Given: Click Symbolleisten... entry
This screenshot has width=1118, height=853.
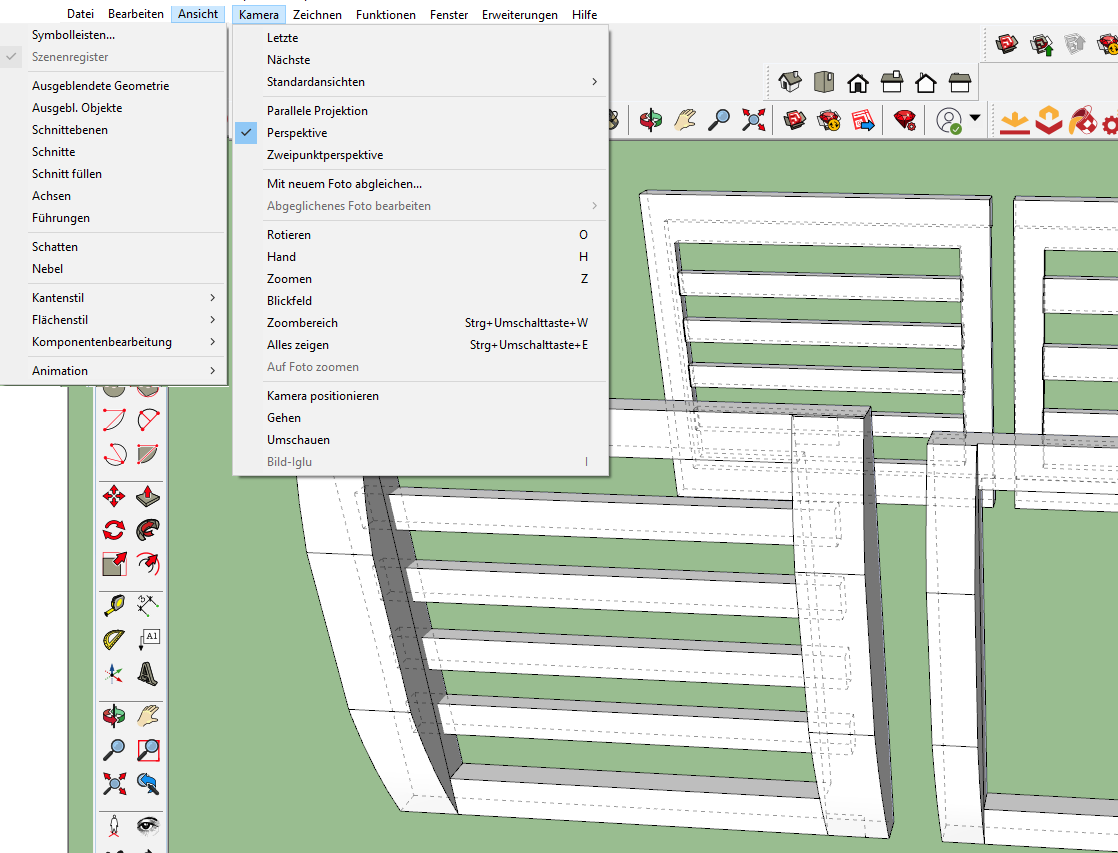Looking at the screenshot, I should click(73, 35).
